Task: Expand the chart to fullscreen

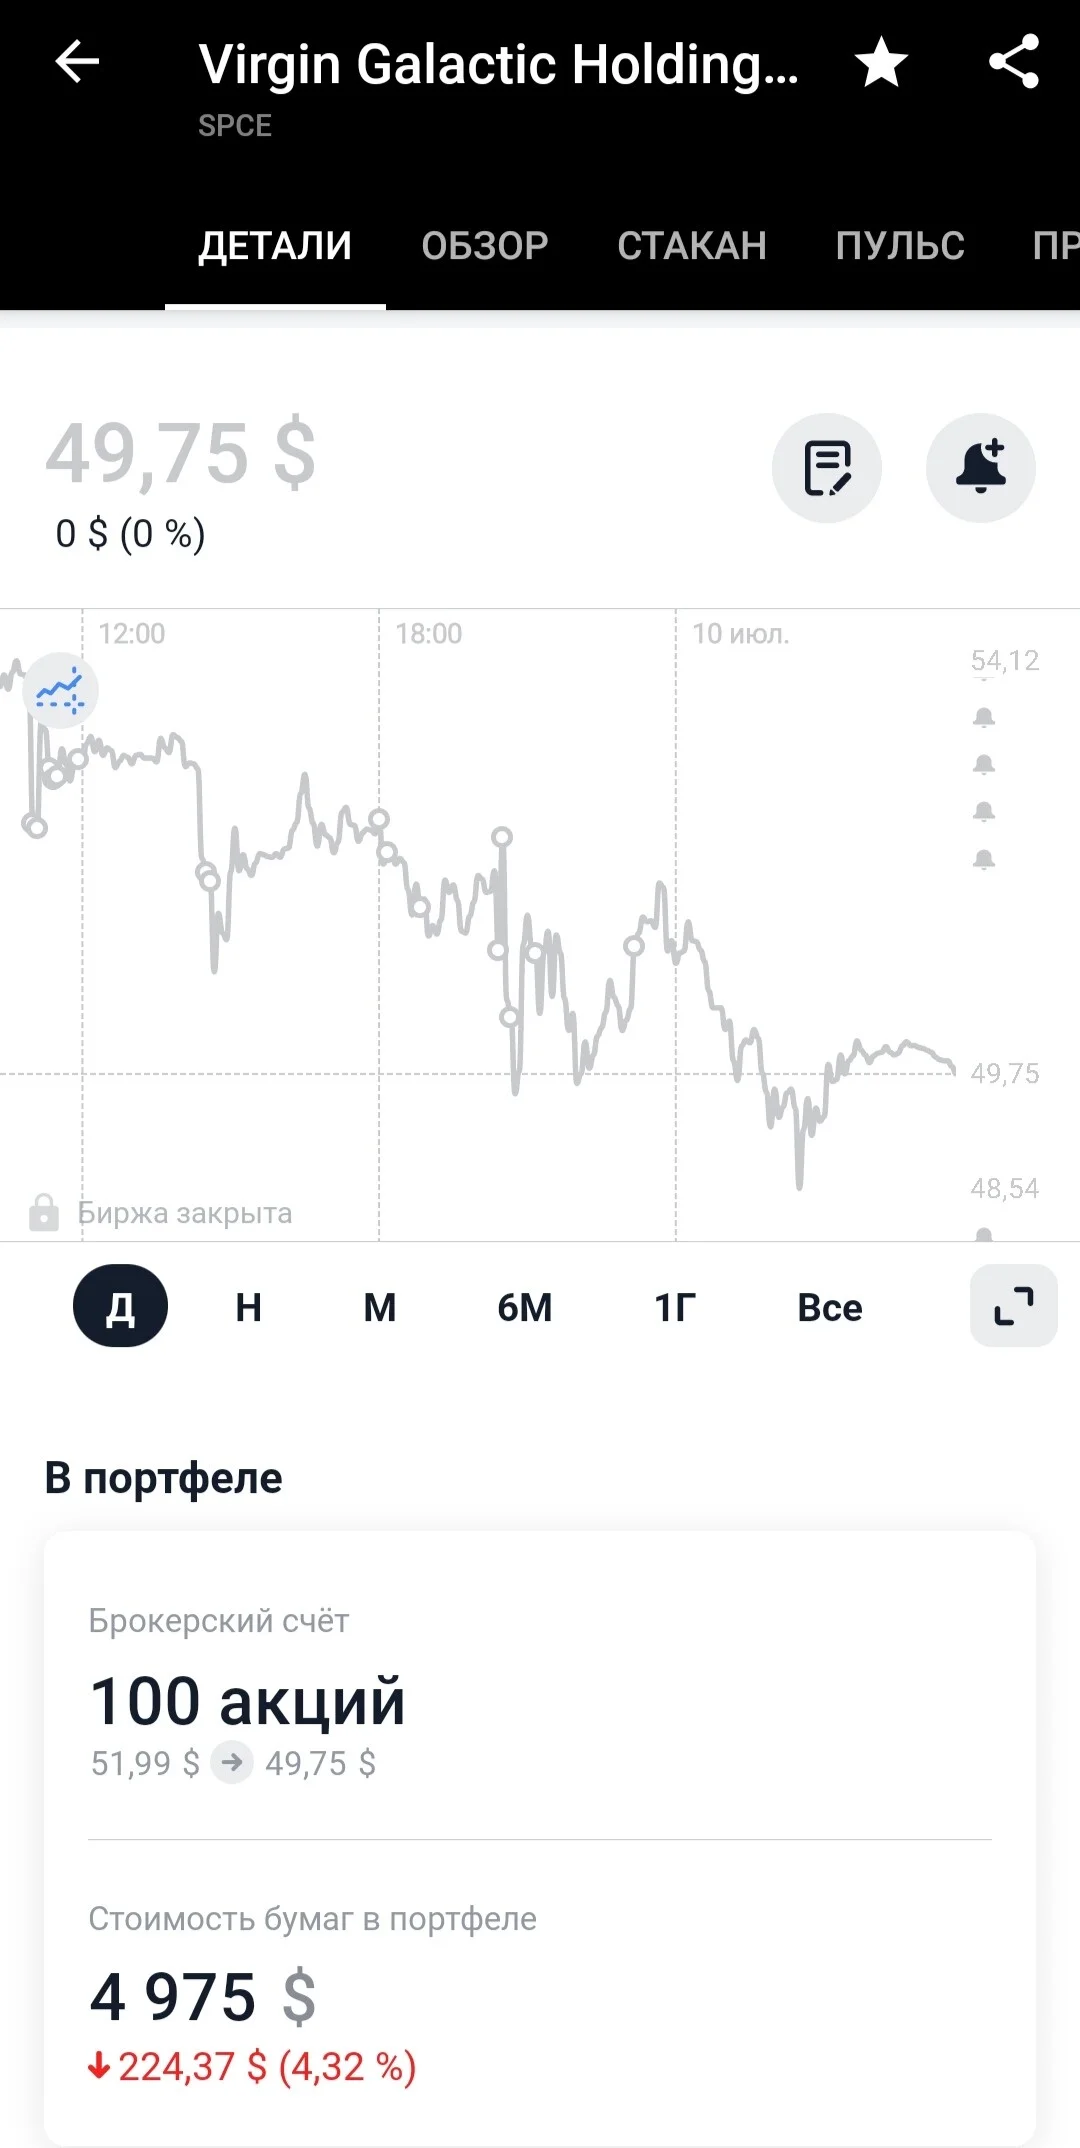Action: coord(1014,1306)
